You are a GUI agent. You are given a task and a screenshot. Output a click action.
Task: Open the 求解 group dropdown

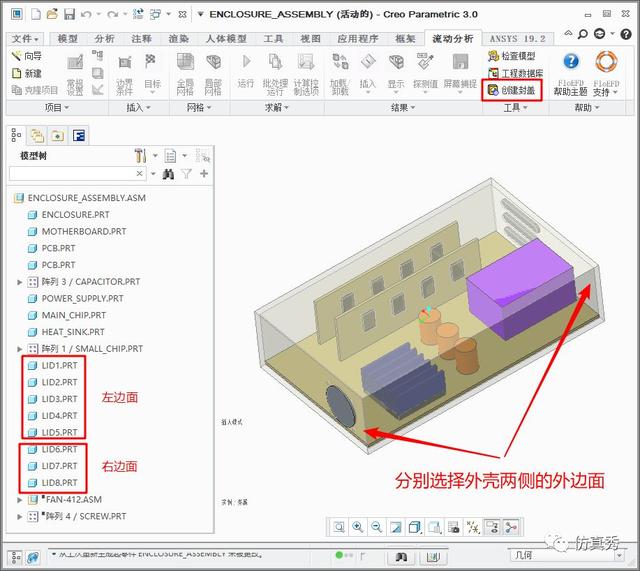[x=277, y=108]
